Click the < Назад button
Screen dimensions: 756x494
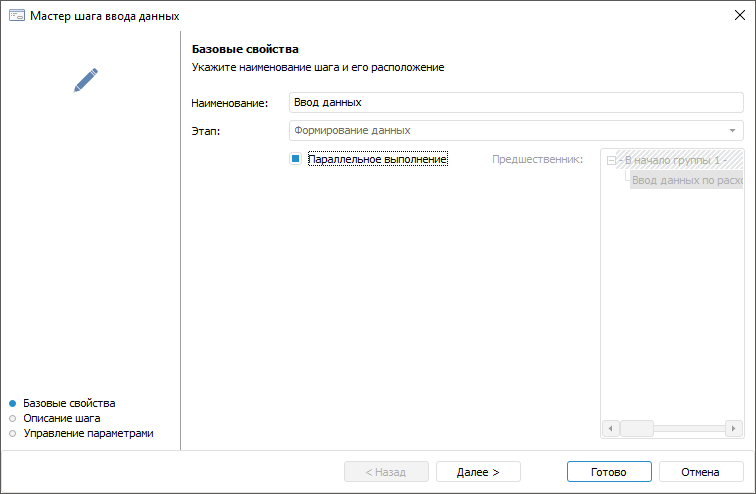[x=386, y=472]
